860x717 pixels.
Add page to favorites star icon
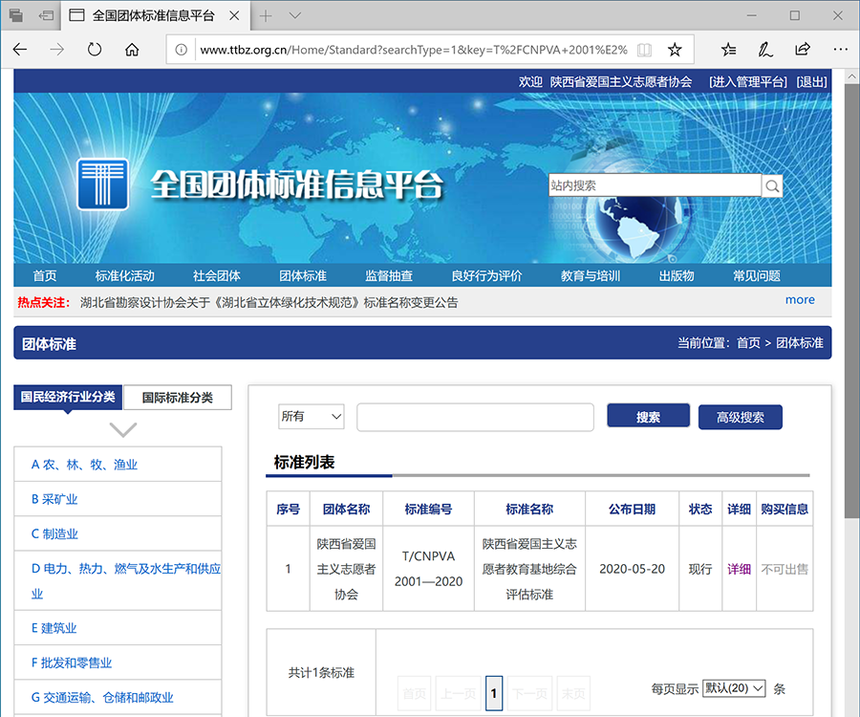coord(675,50)
